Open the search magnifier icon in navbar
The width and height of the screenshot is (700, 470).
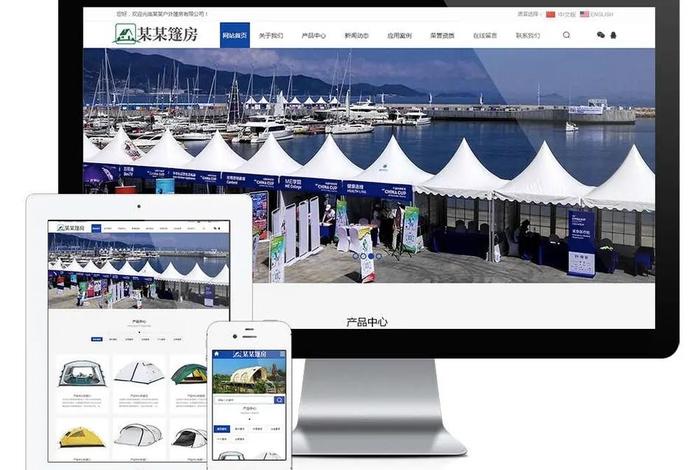point(566,35)
